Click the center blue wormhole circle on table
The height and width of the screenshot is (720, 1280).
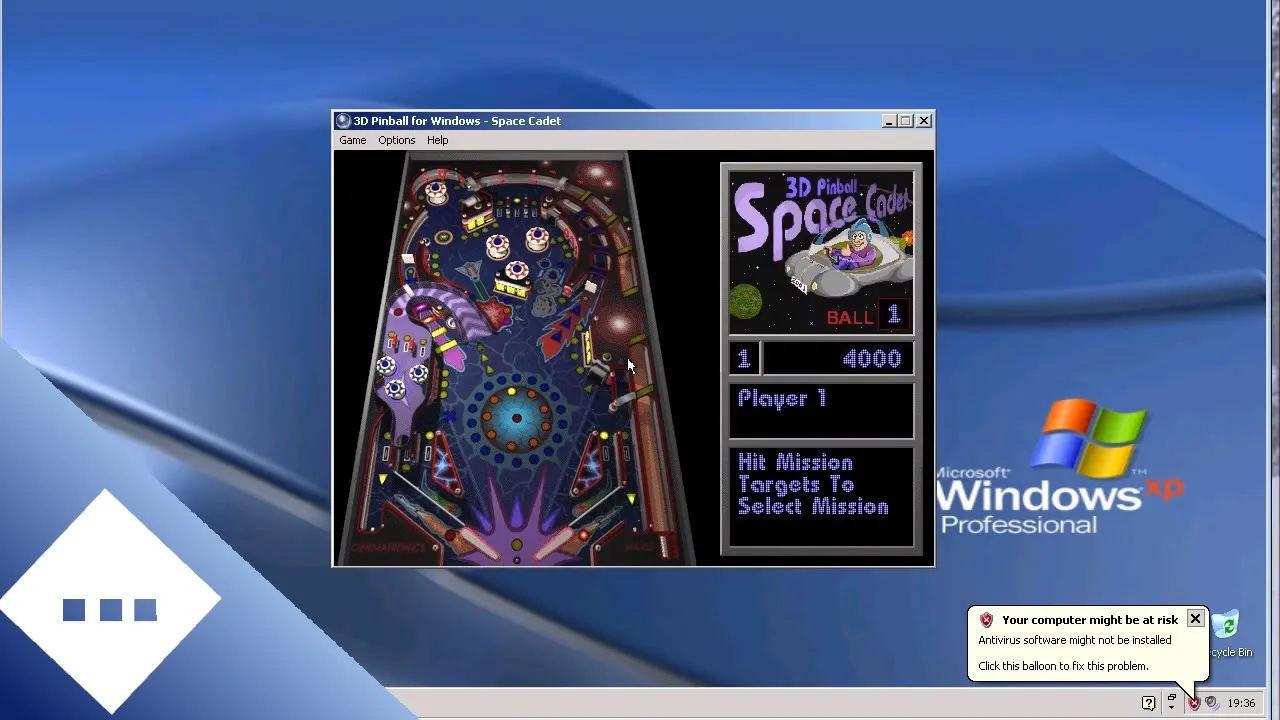click(x=516, y=418)
